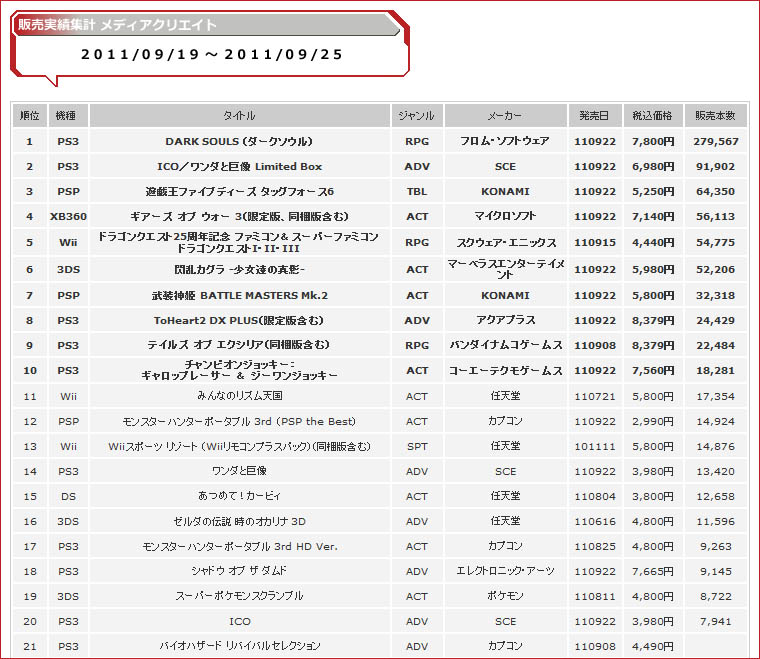Click the TBL genre cell

point(417,191)
